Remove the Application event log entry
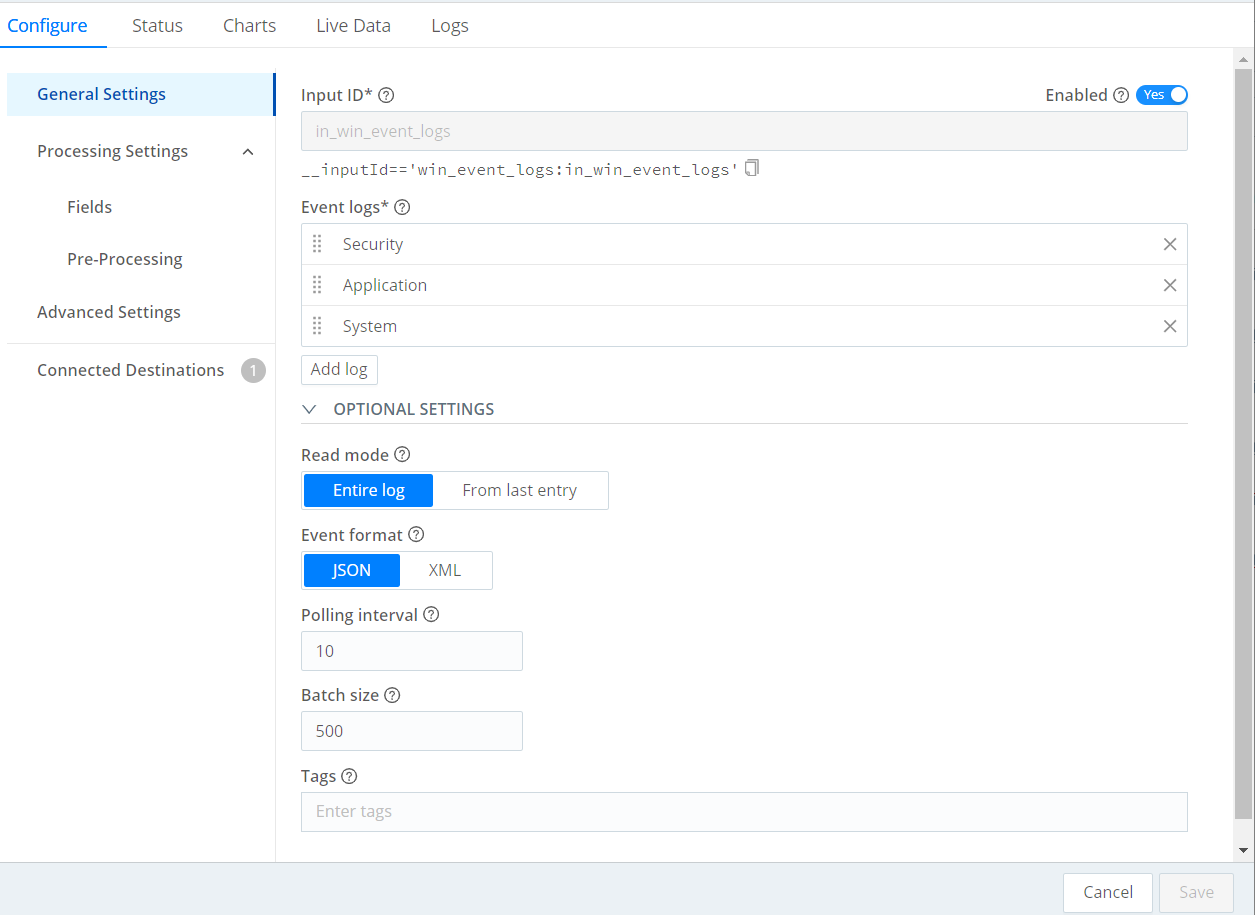This screenshot has width=1255, height=915. pos(1169,285)
